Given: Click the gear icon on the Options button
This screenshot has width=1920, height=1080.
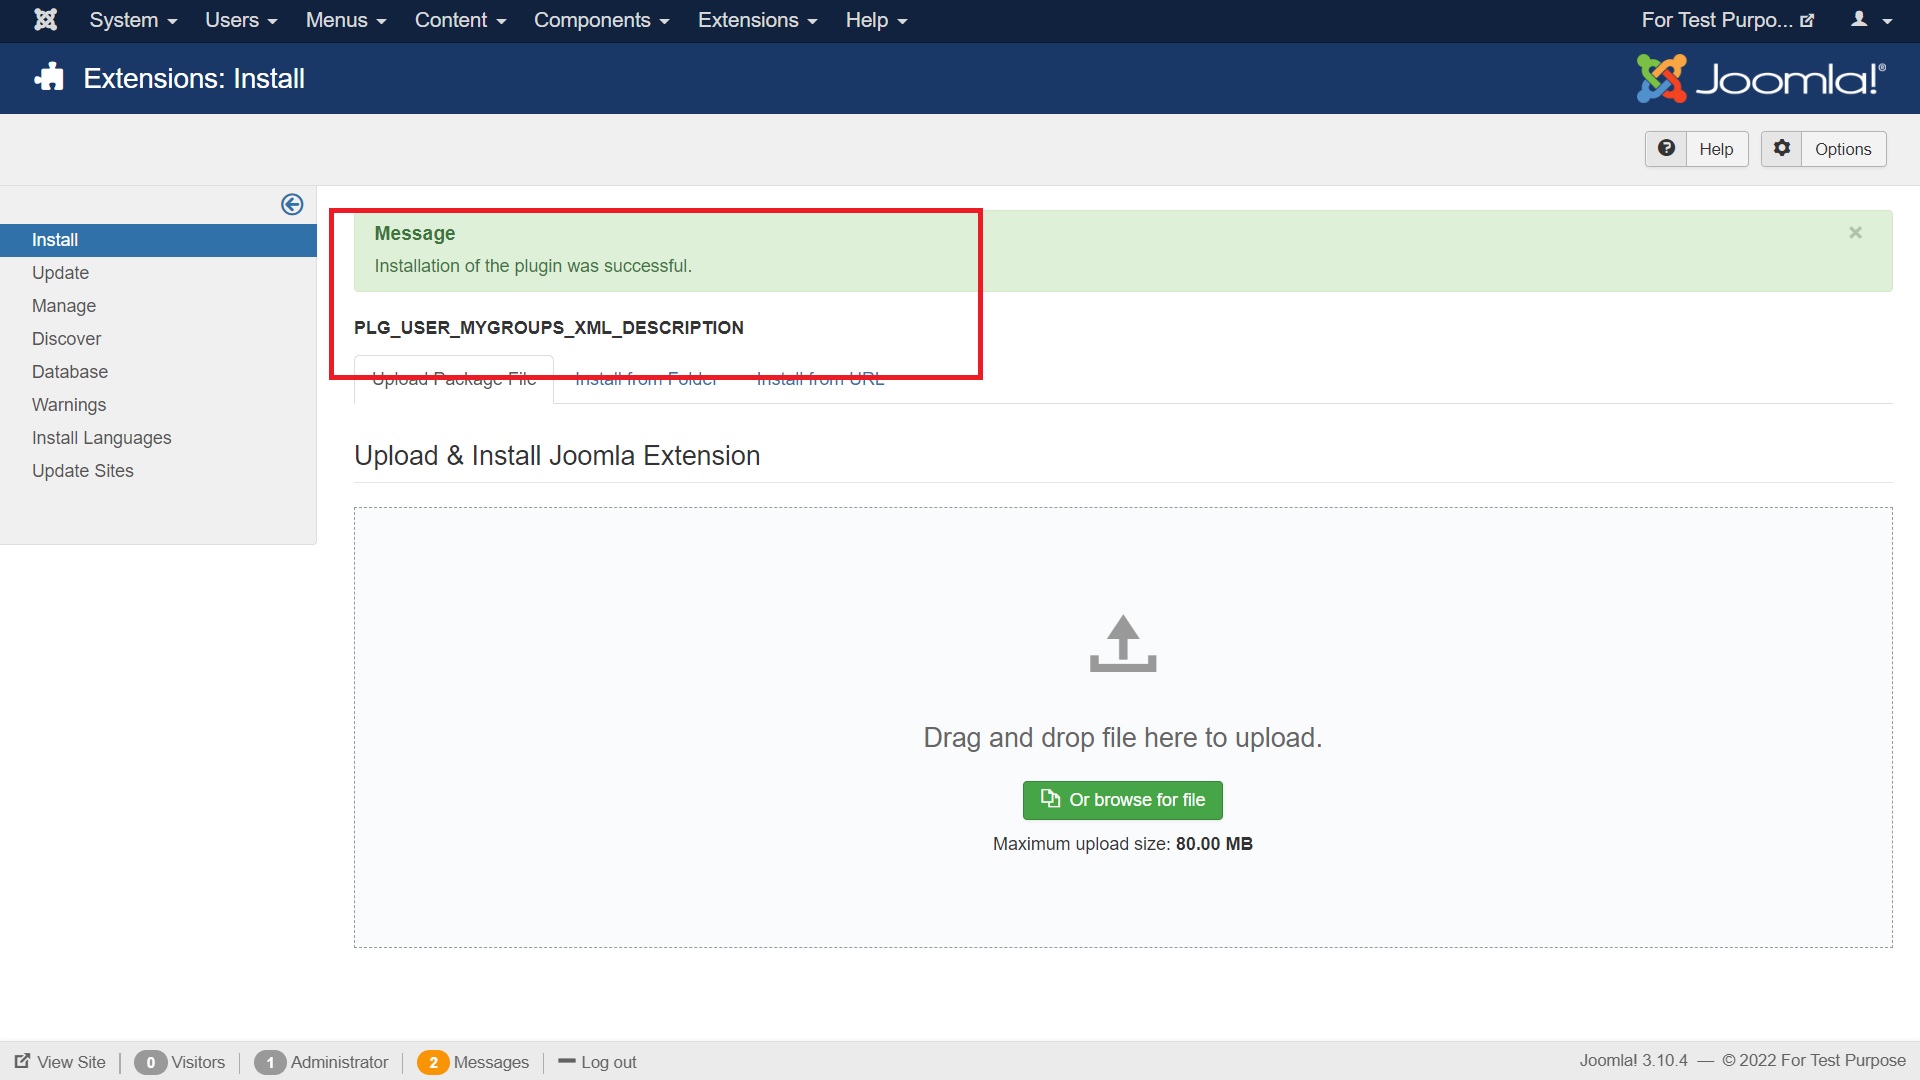Looking at the screenshot, I should pos(1781,148).
